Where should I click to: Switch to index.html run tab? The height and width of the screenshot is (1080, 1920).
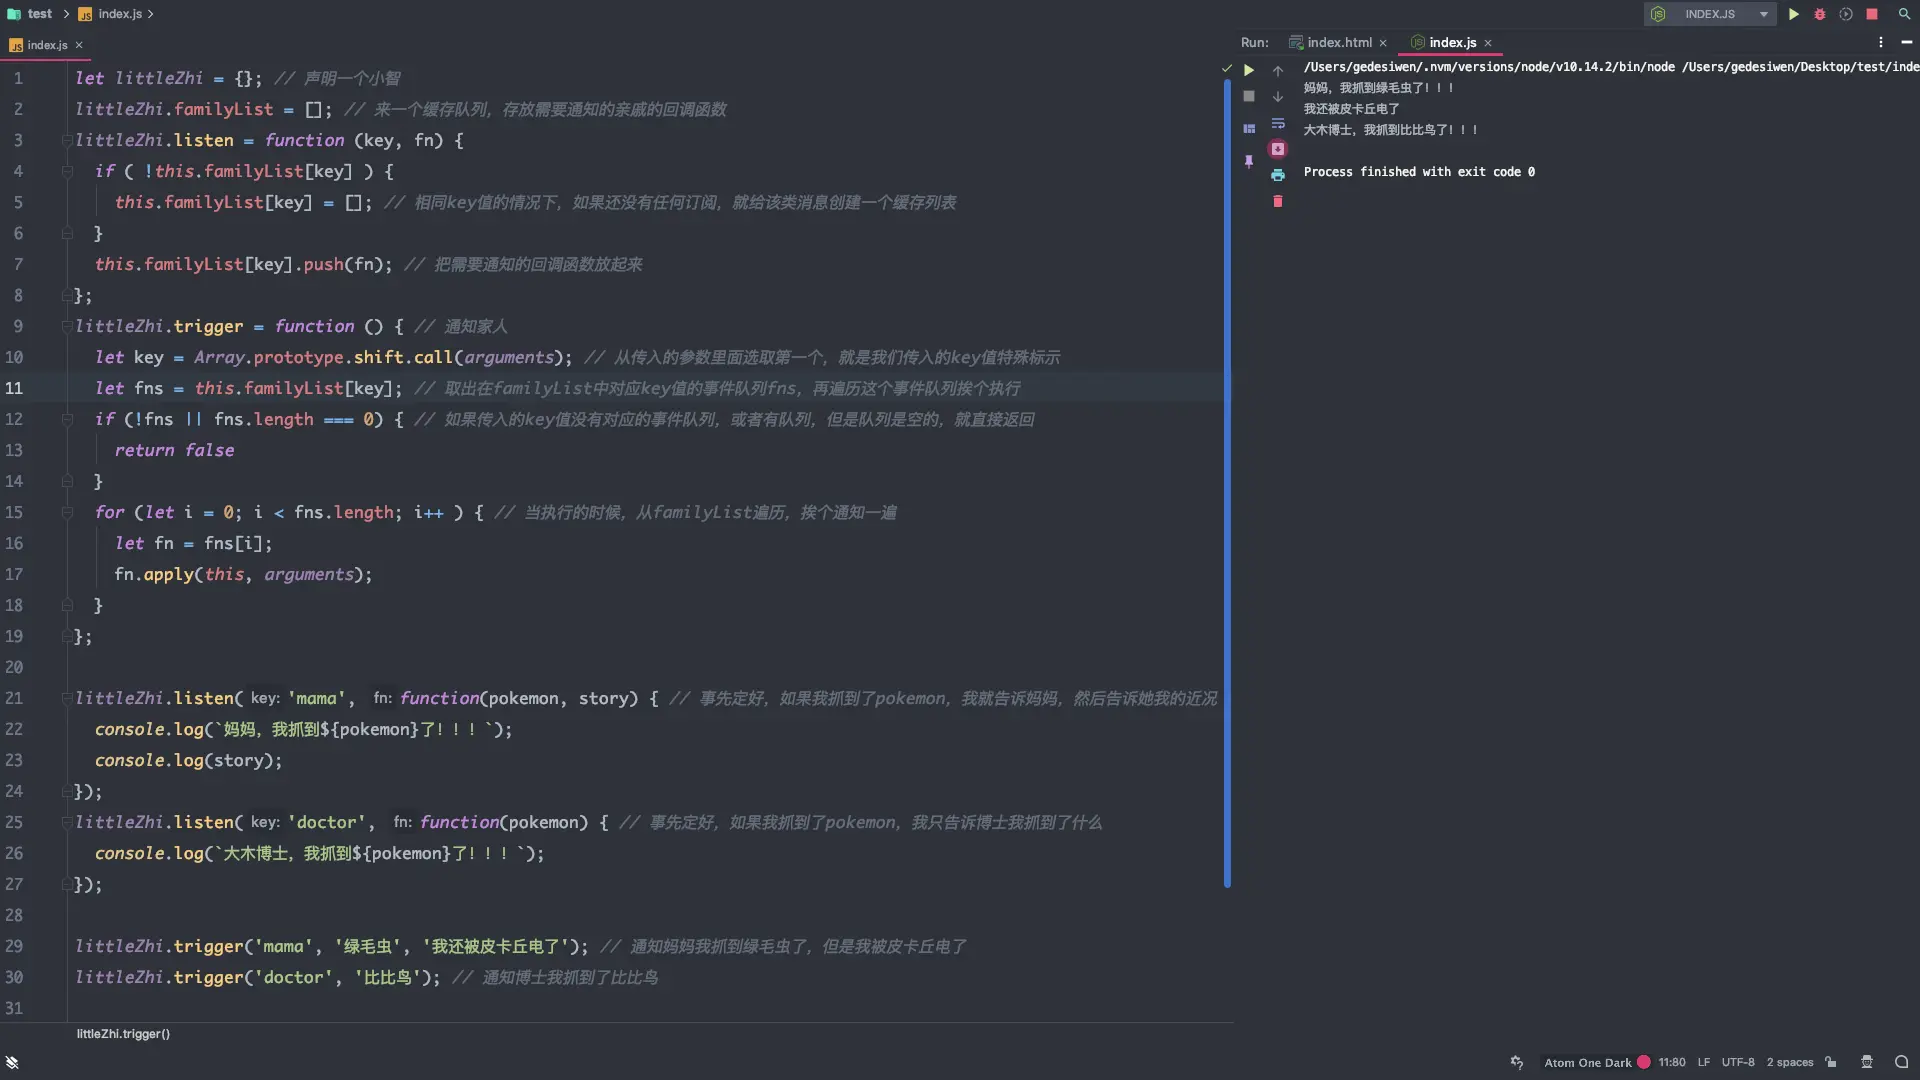pos(1339,43)
